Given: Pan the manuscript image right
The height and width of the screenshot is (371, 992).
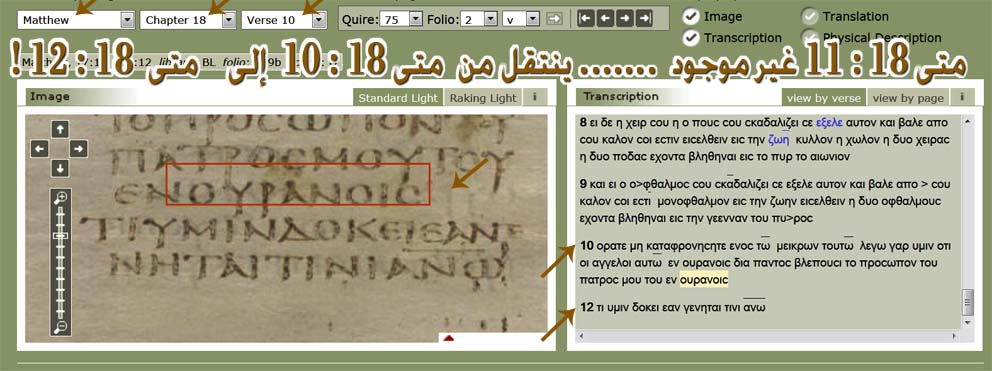Looking at the screenshot, I should [x=78, y=149].
